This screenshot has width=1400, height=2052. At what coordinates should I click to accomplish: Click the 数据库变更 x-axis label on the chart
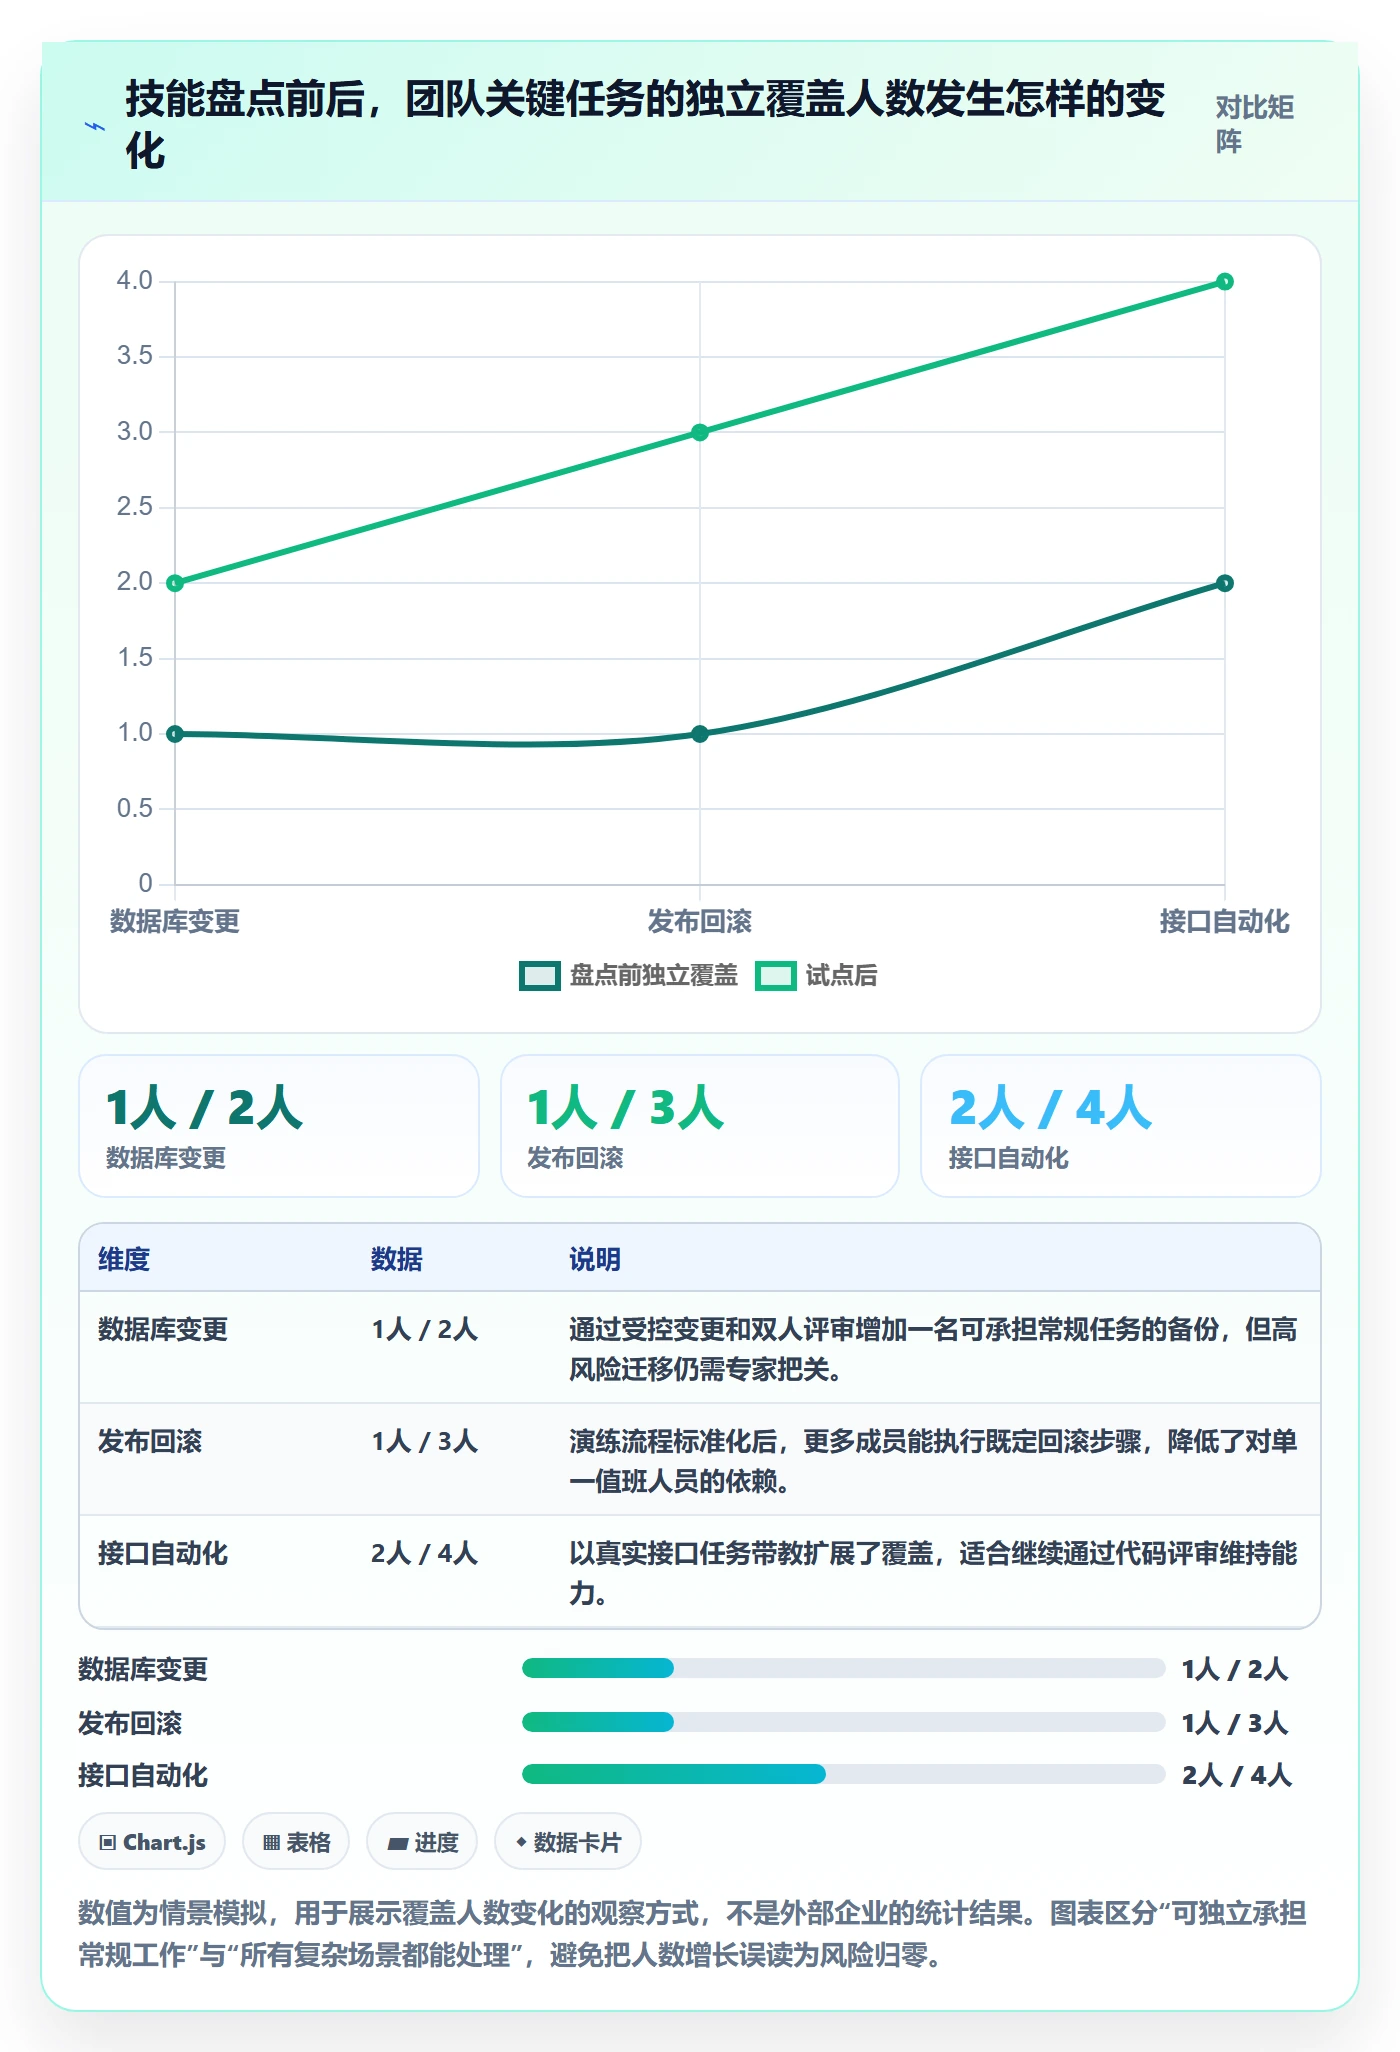[175, 921]
